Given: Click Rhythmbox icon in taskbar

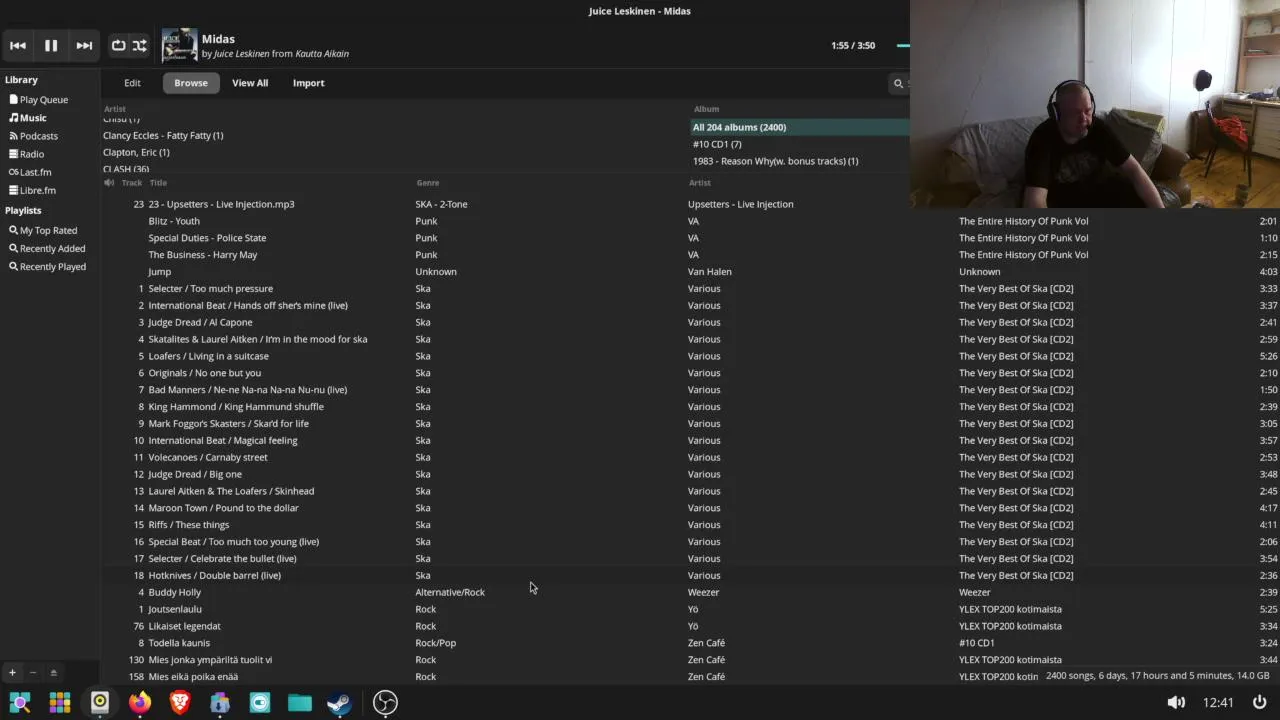Looking at the screenshot, I should 100,703.
